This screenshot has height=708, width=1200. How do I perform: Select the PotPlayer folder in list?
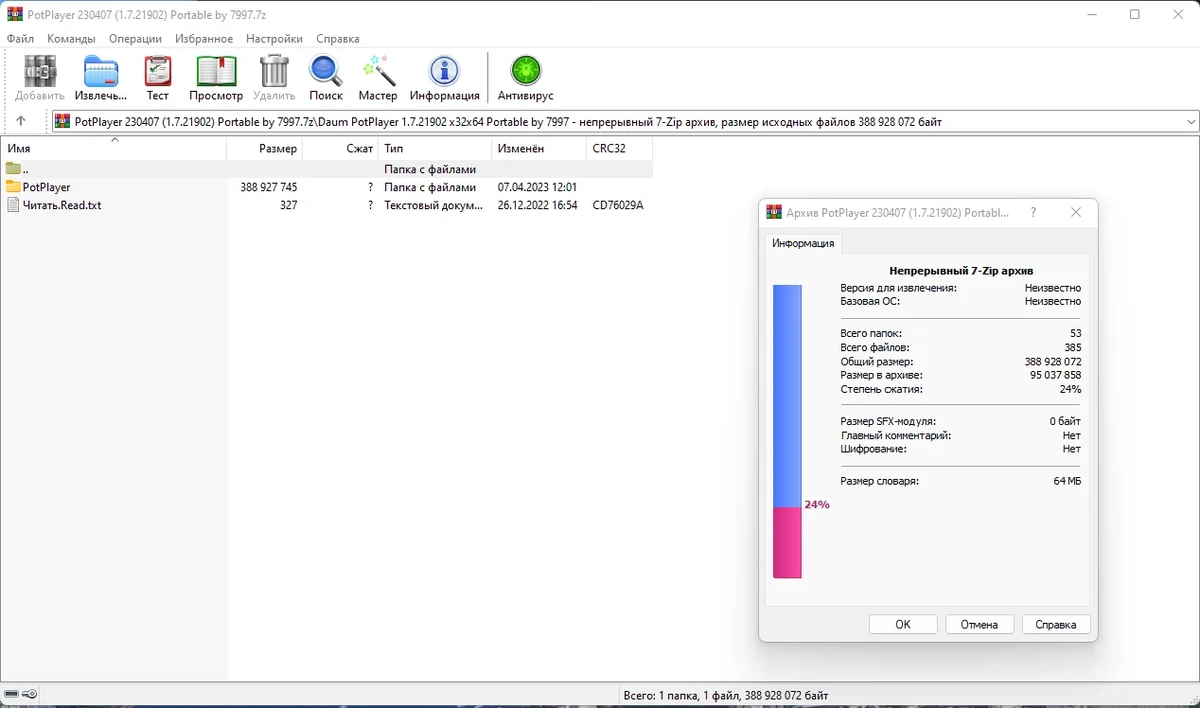coord(47,187)
